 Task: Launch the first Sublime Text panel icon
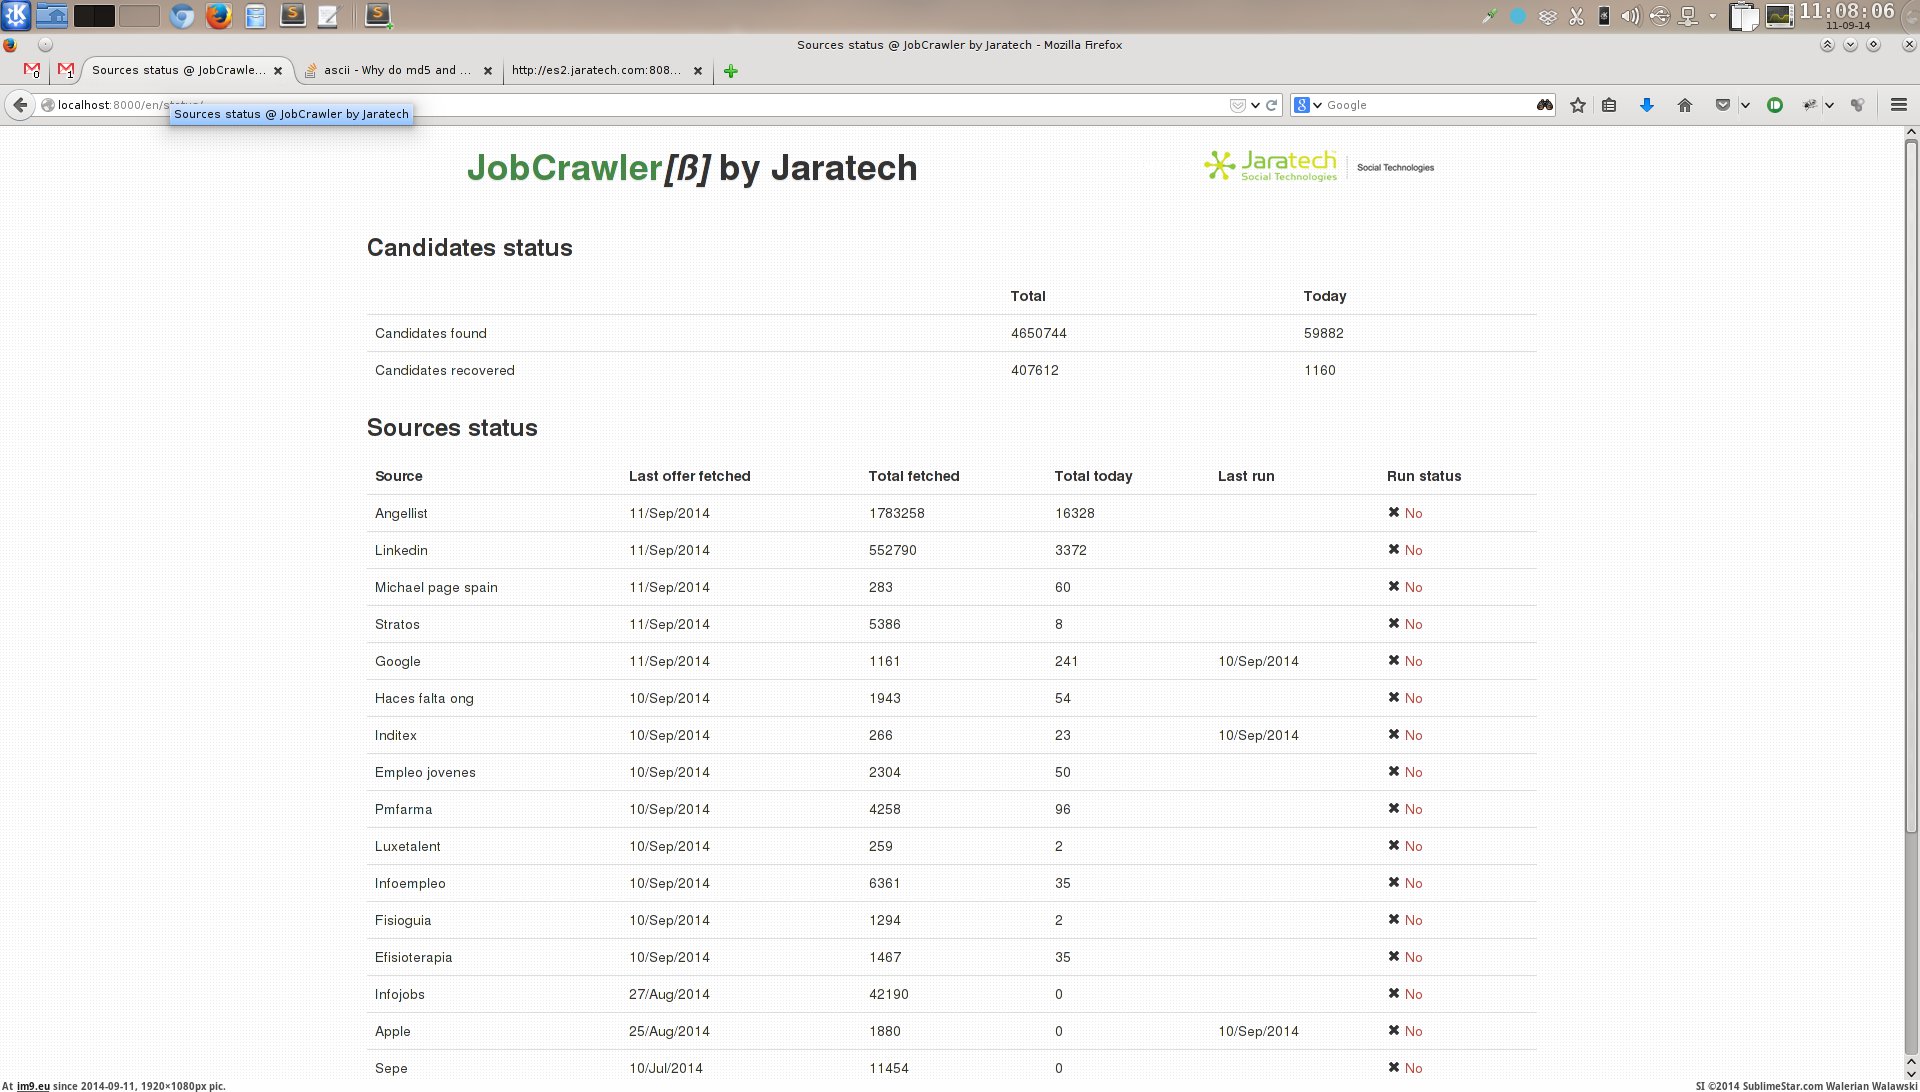point(292,15)
